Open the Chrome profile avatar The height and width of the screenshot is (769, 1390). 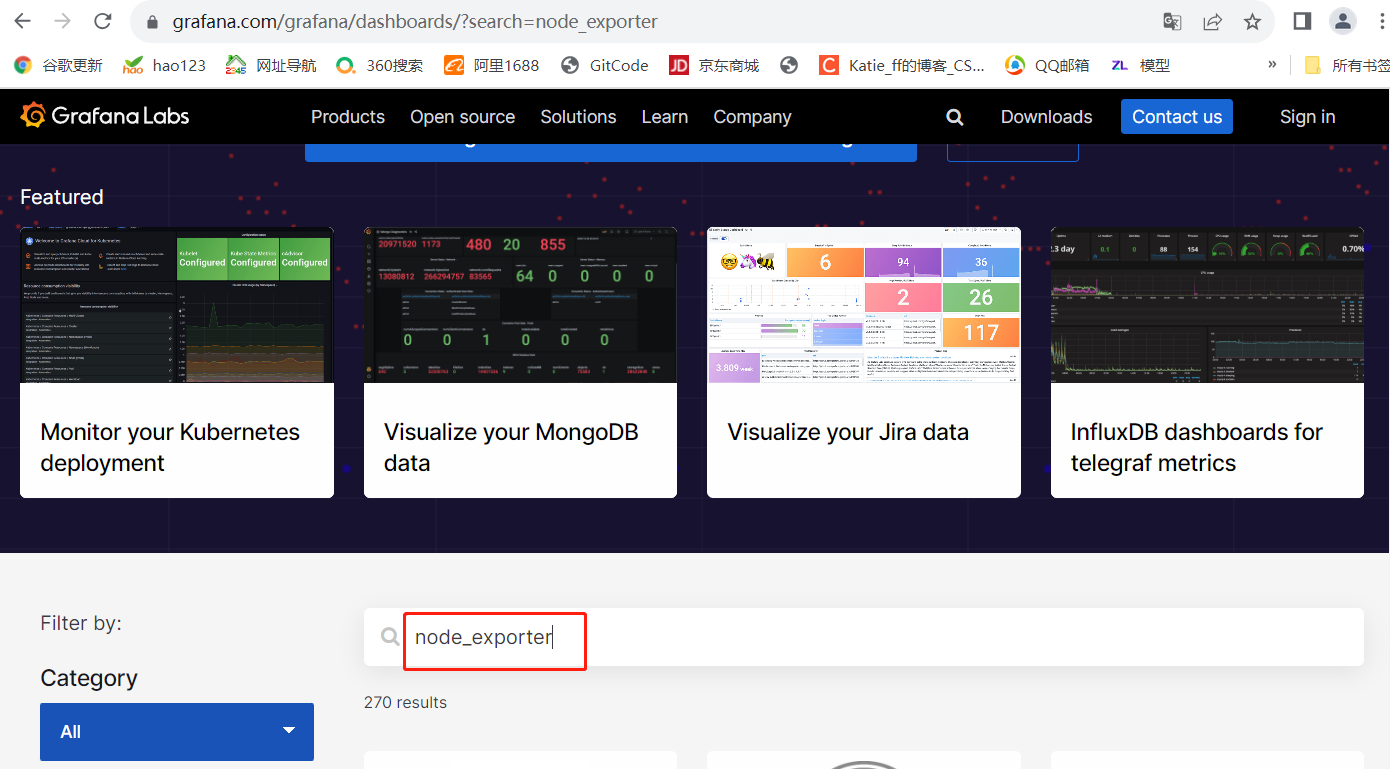(1342, 21)
